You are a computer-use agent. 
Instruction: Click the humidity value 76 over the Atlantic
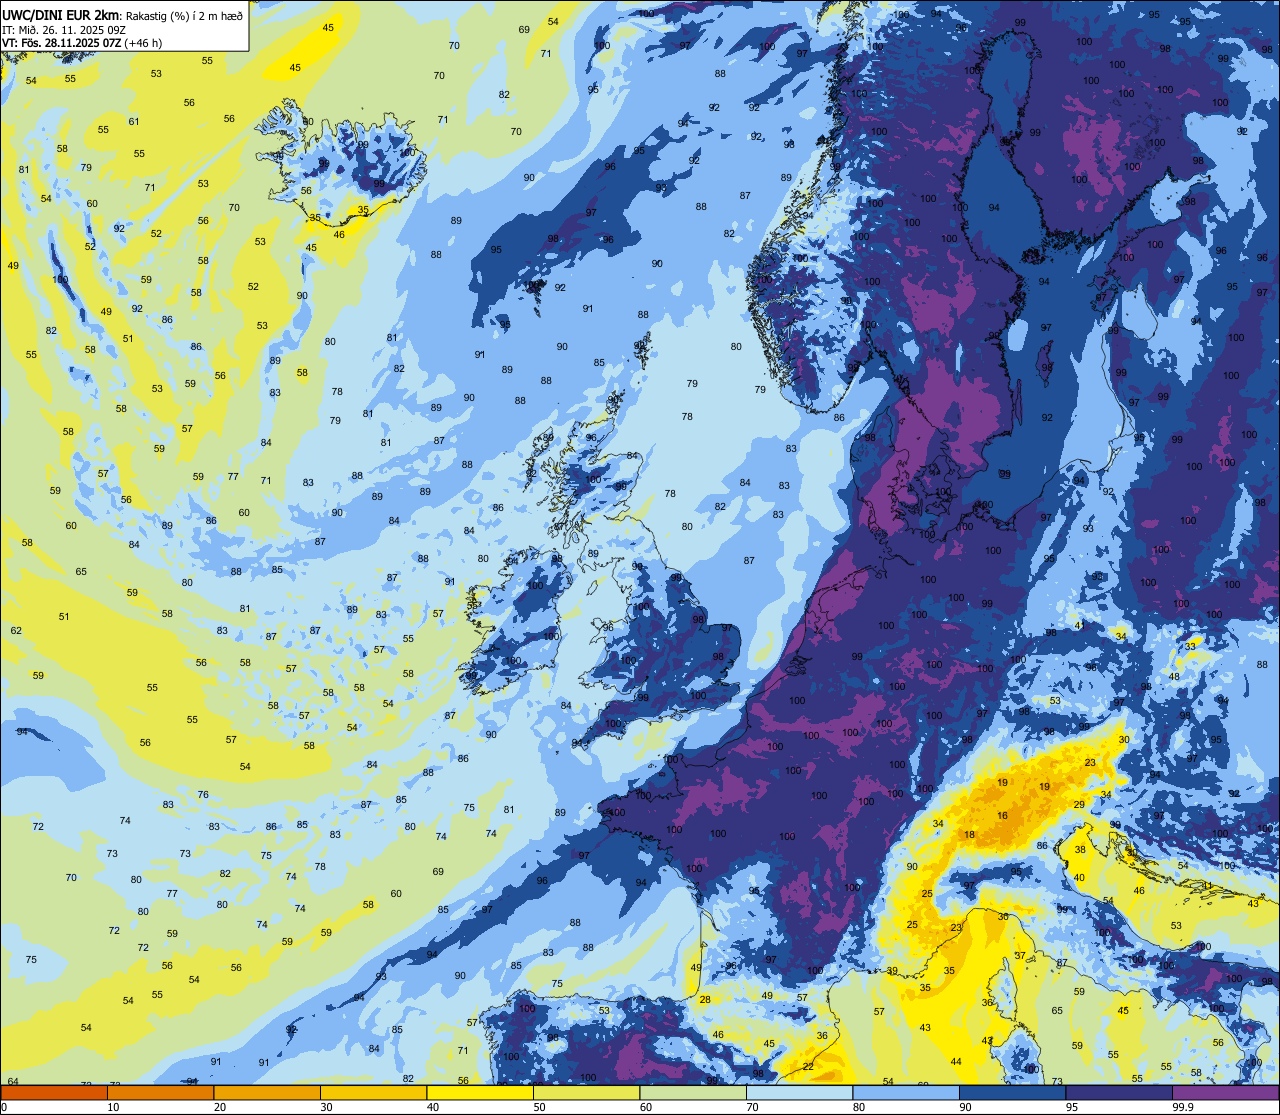click(203, 794)
